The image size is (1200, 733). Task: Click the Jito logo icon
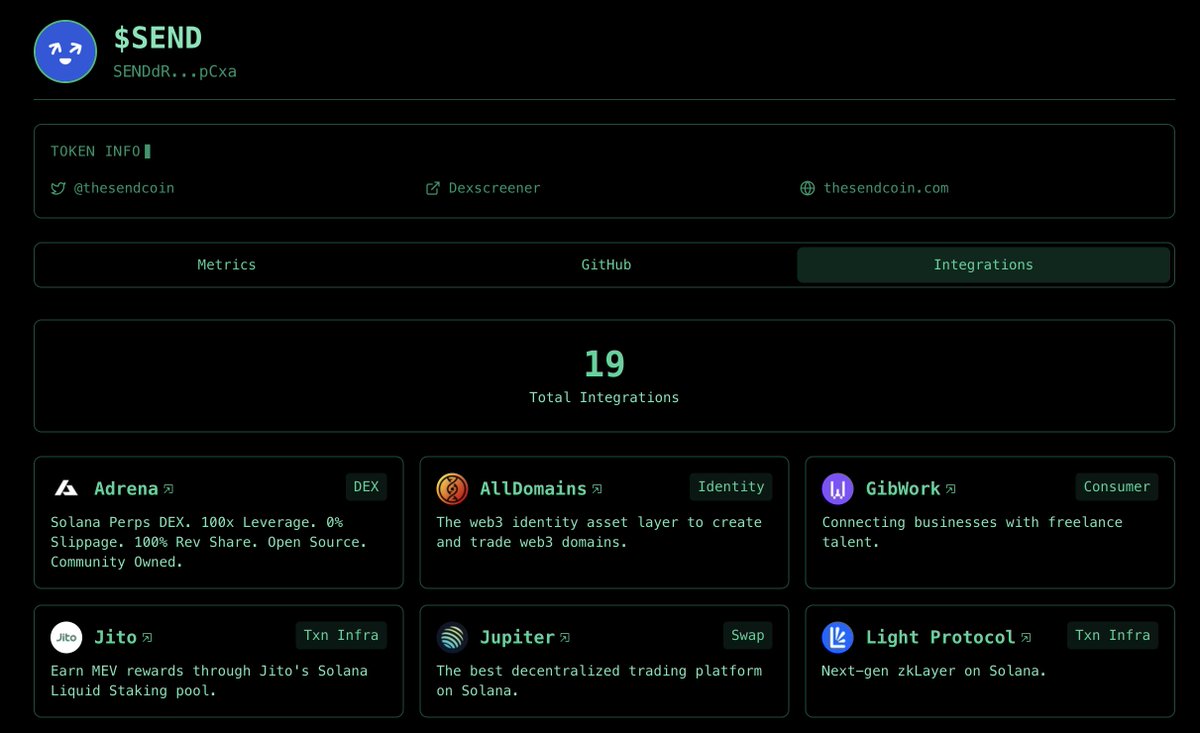[x=66, y=637]
